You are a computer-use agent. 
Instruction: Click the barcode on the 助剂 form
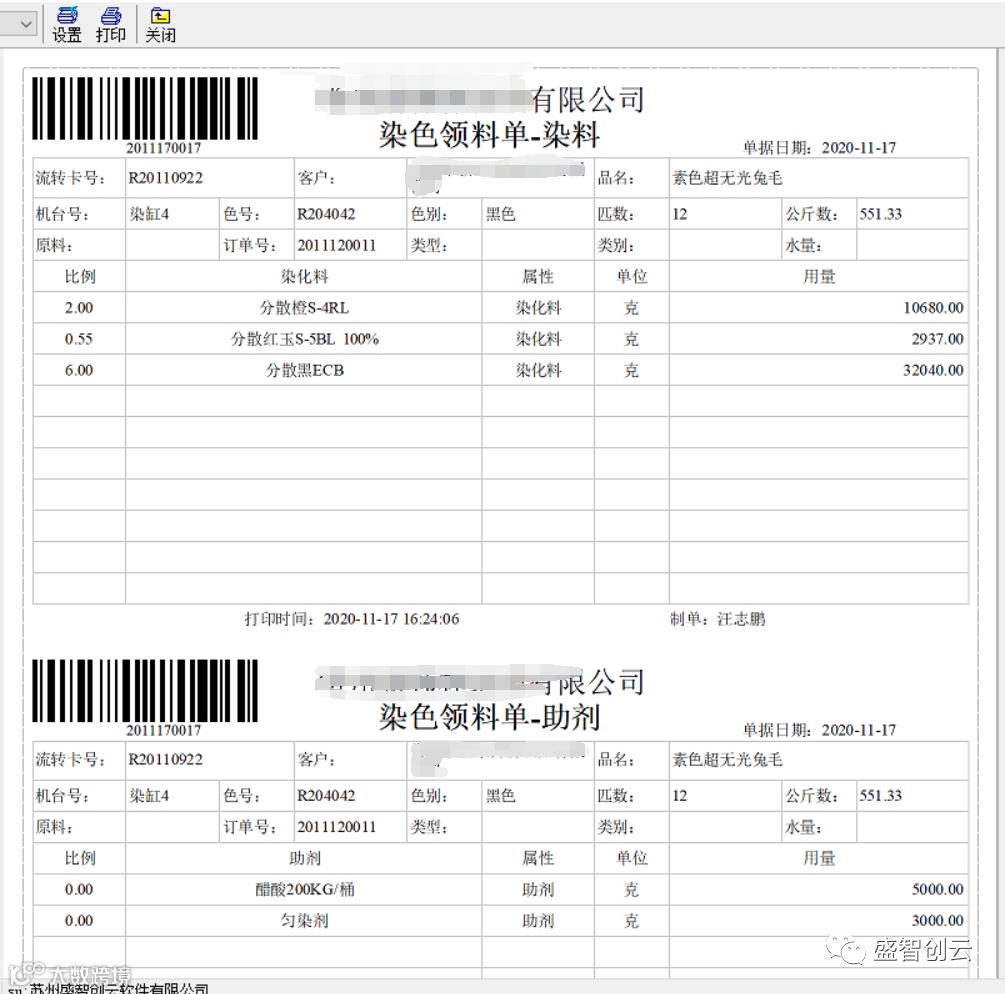(x=145, y=690)
